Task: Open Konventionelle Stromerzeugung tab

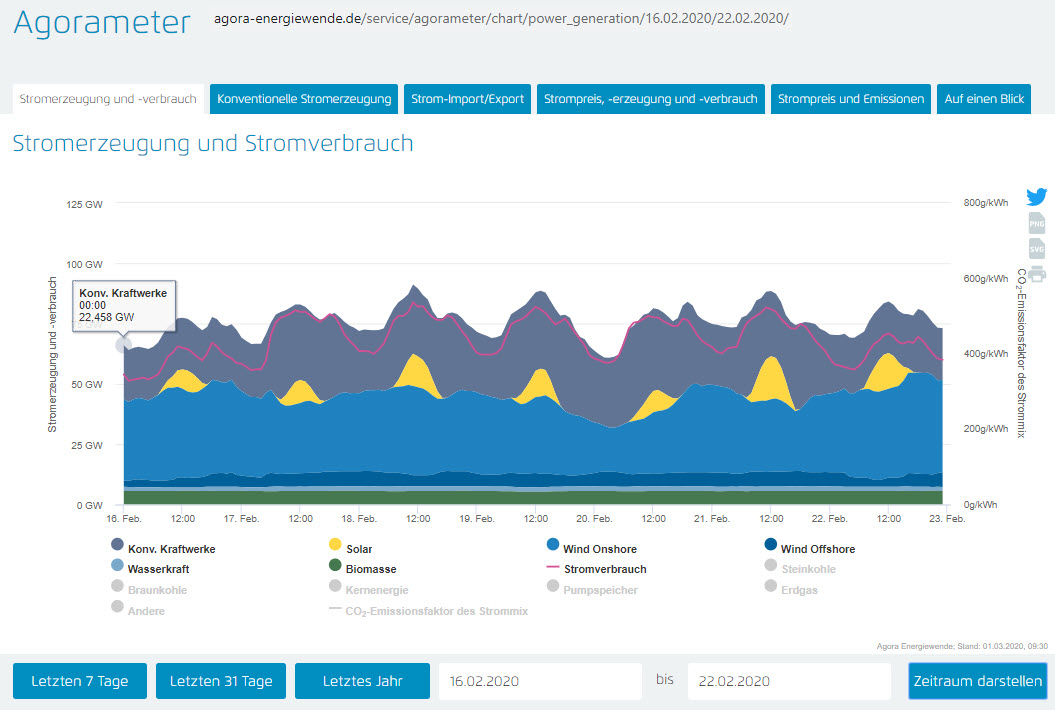Action: click(x=304, y=99)
